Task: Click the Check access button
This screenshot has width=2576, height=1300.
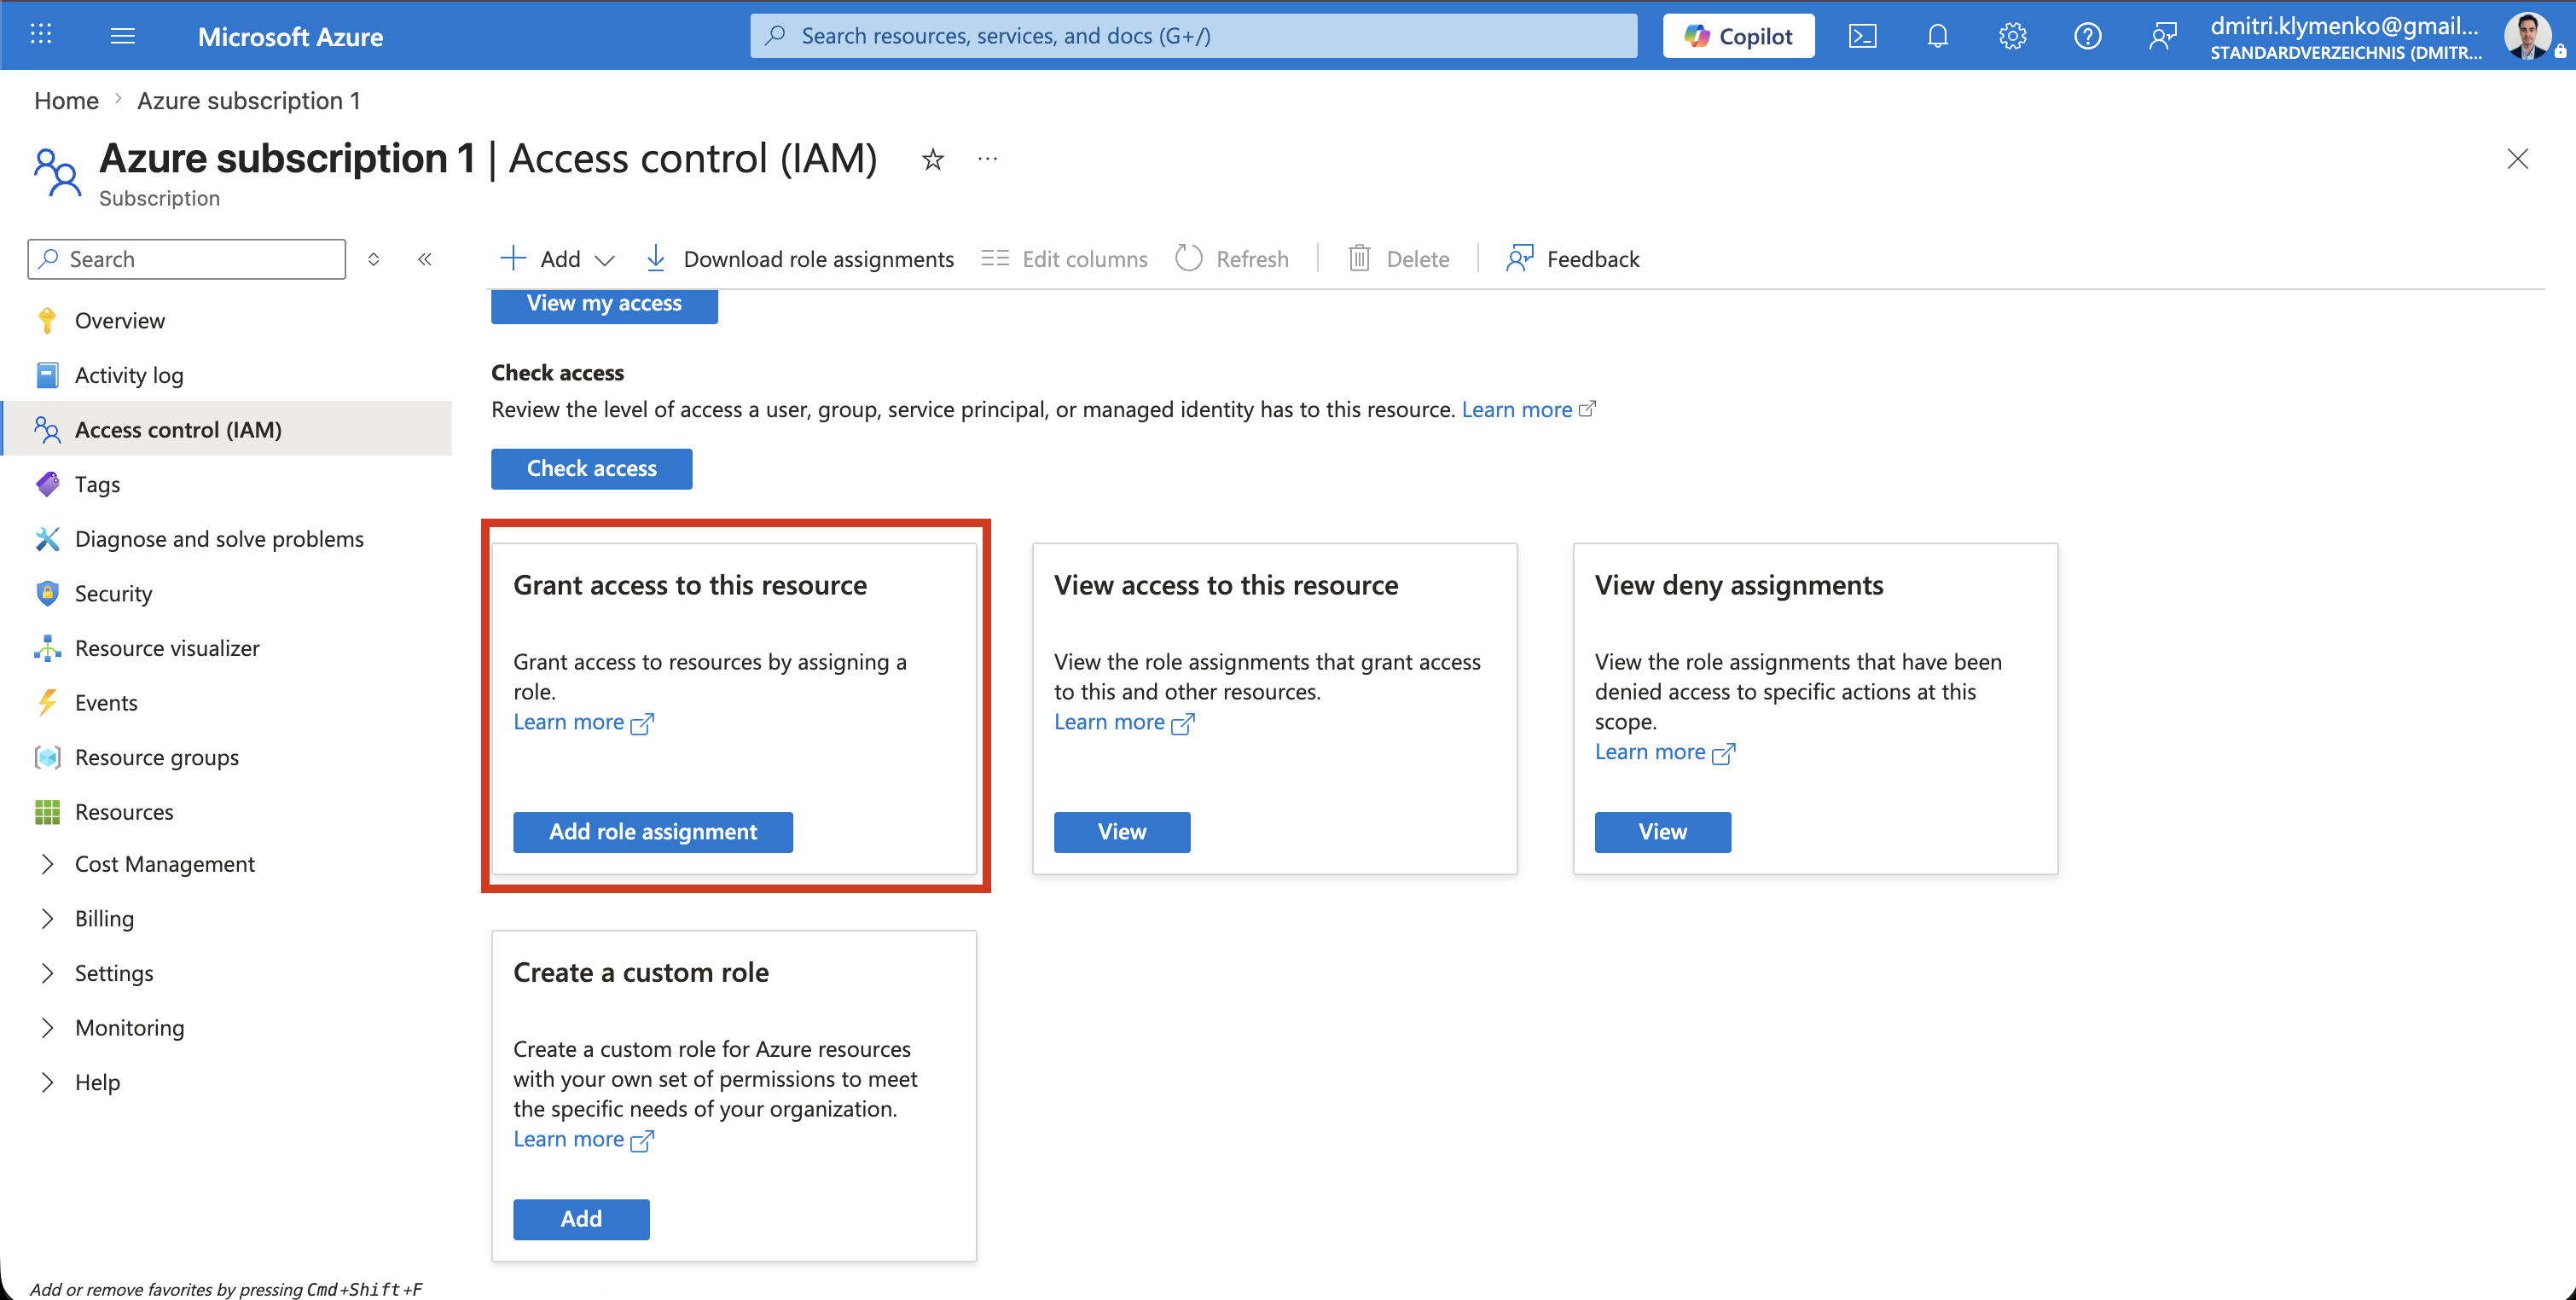Action: (591, 469)
